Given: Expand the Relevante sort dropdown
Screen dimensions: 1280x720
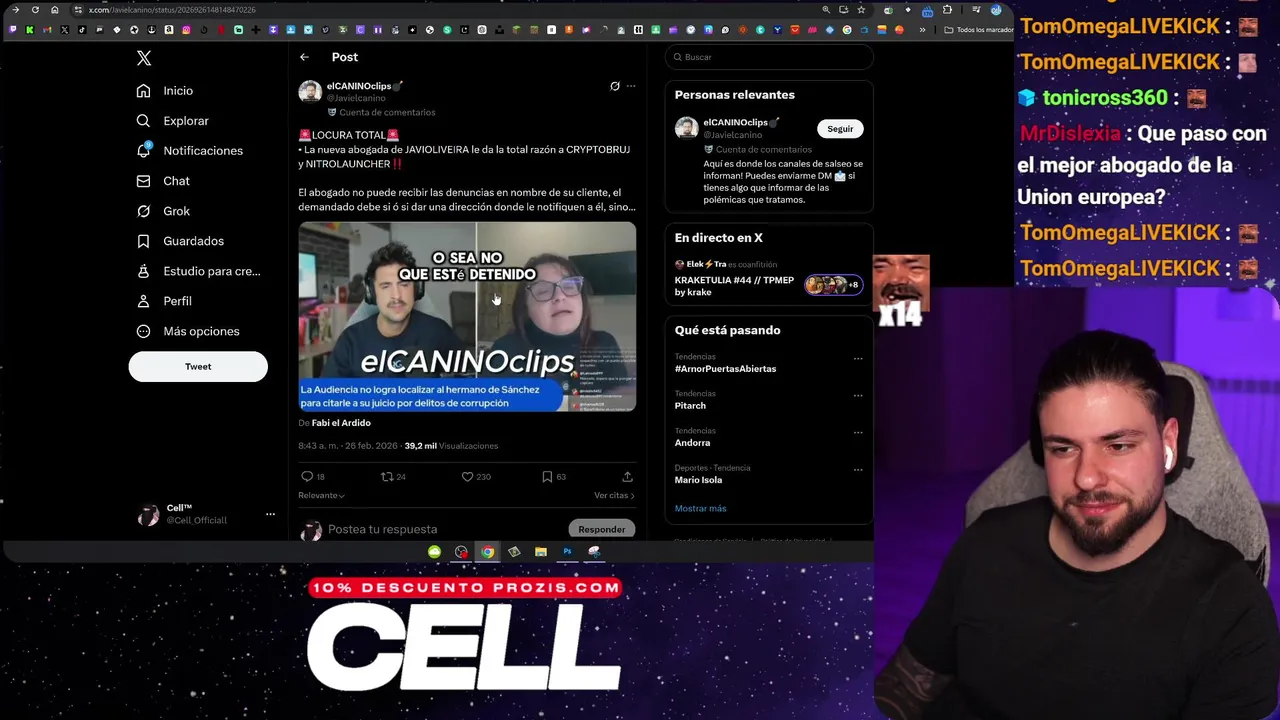Looking at the screenshot, I should click(321, 495).
